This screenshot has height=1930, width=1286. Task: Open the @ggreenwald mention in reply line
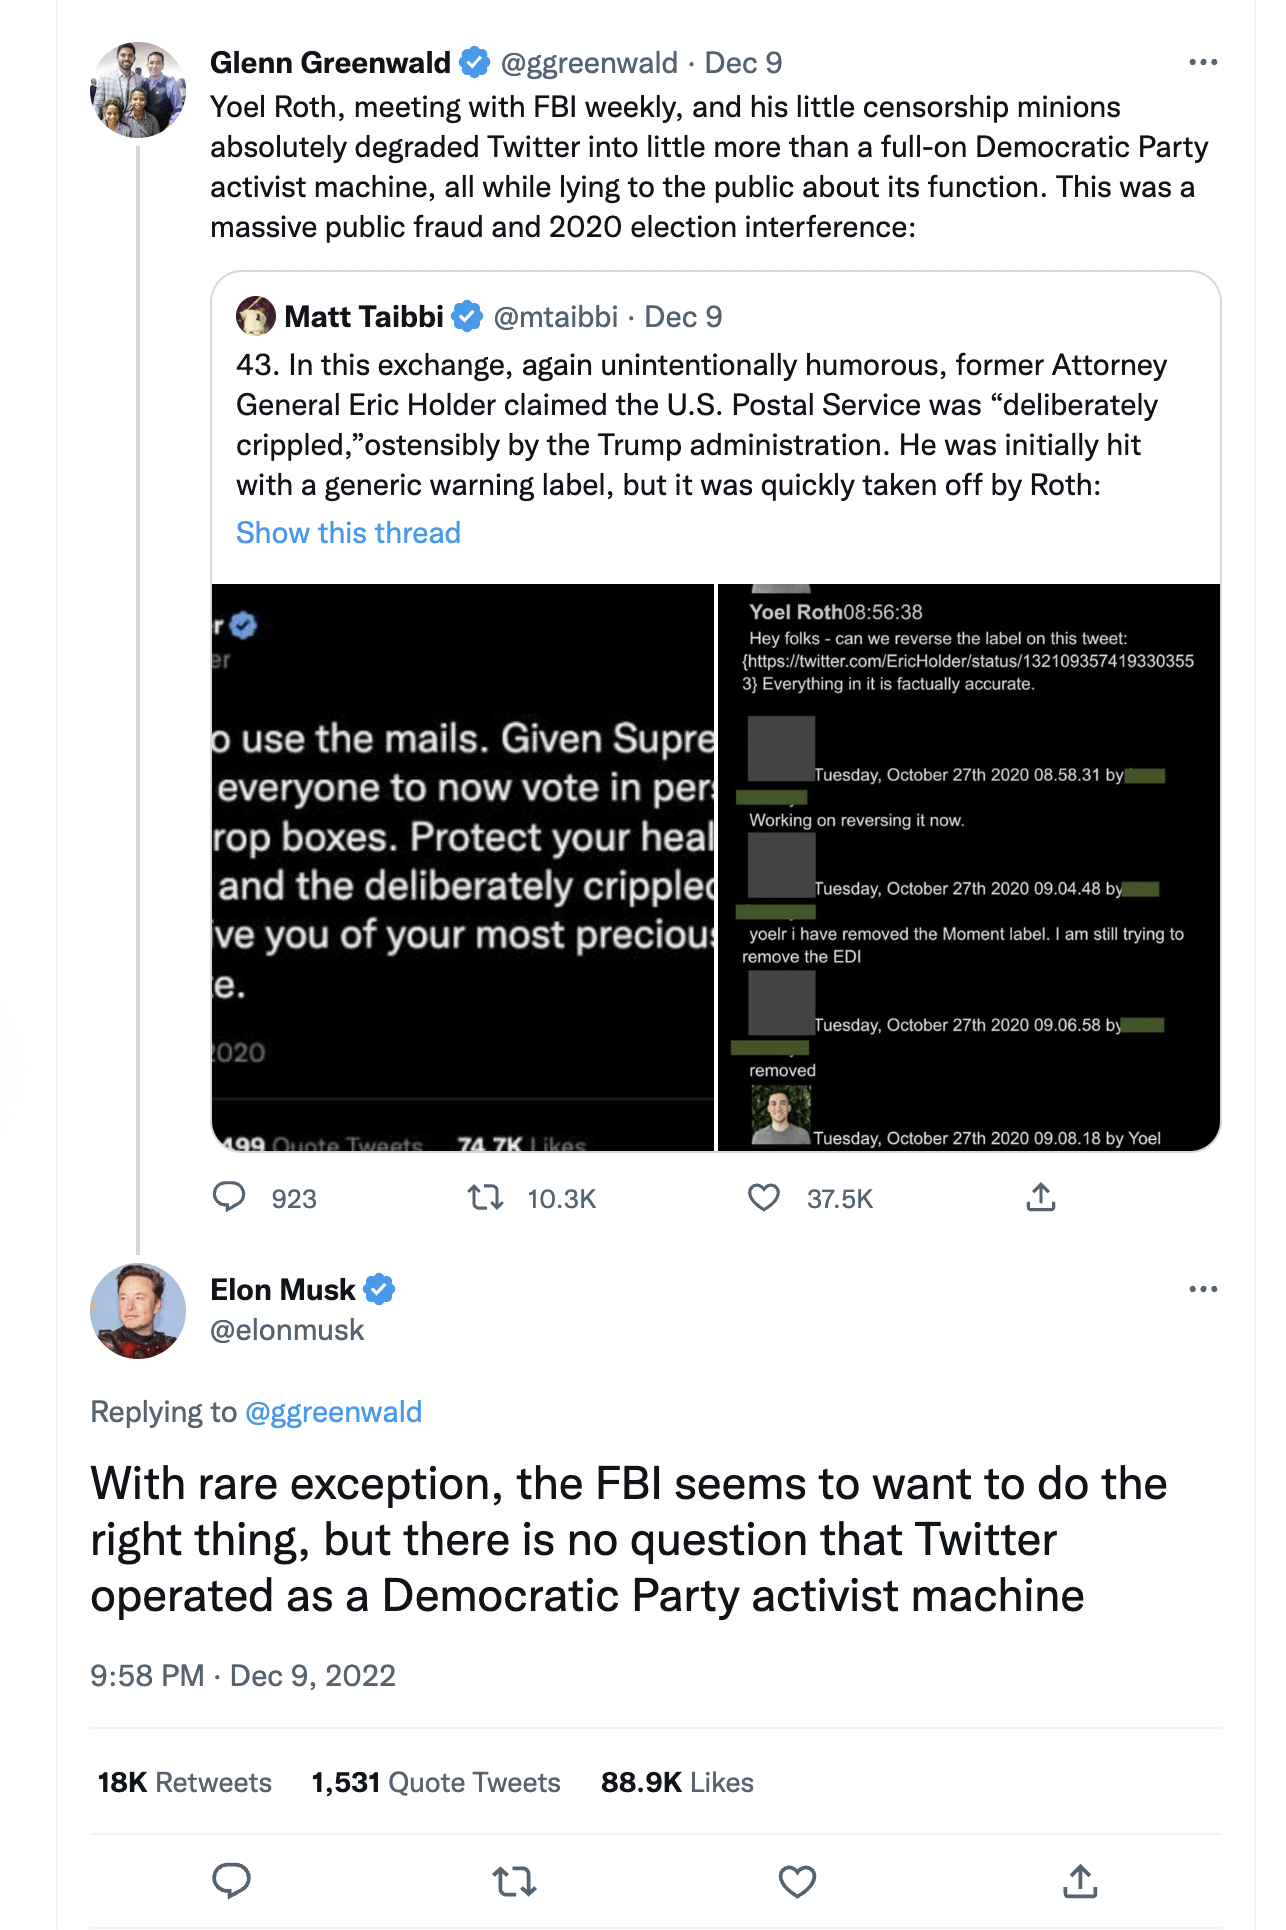pyautogui.click(x=333, y=1412)
